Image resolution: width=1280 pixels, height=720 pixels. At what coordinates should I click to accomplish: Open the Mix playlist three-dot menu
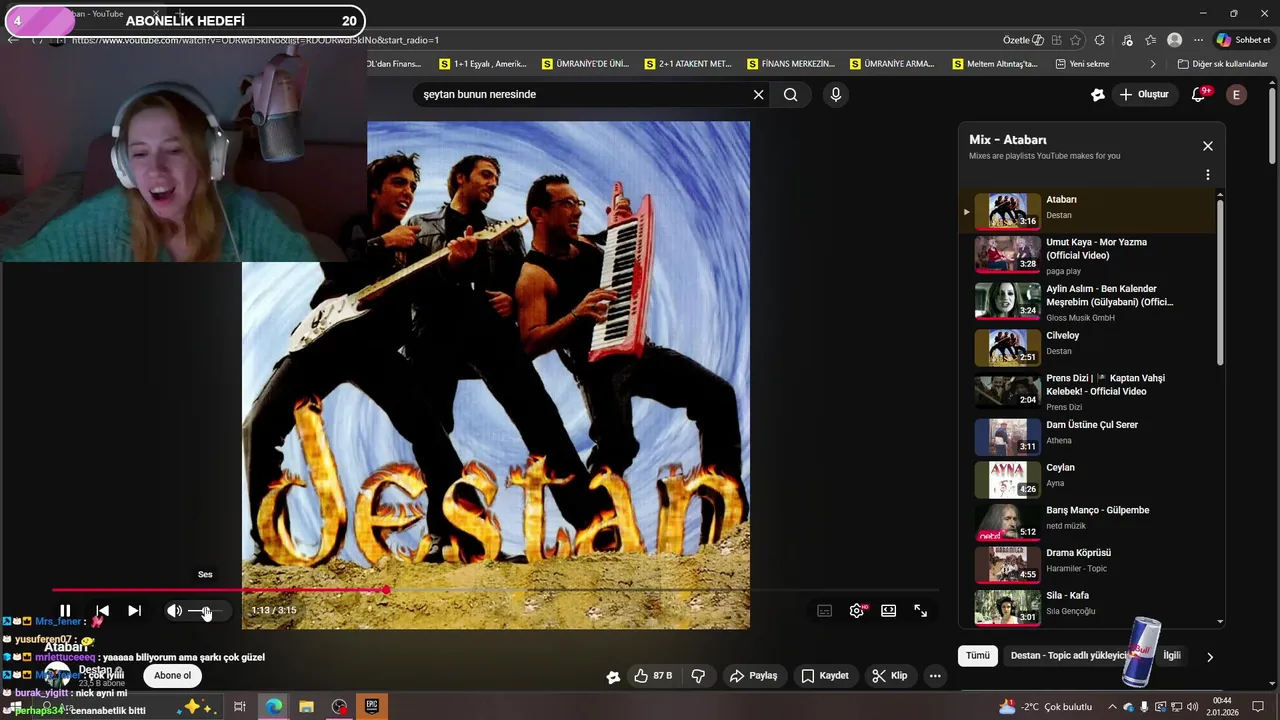(x=1208, y=175)
